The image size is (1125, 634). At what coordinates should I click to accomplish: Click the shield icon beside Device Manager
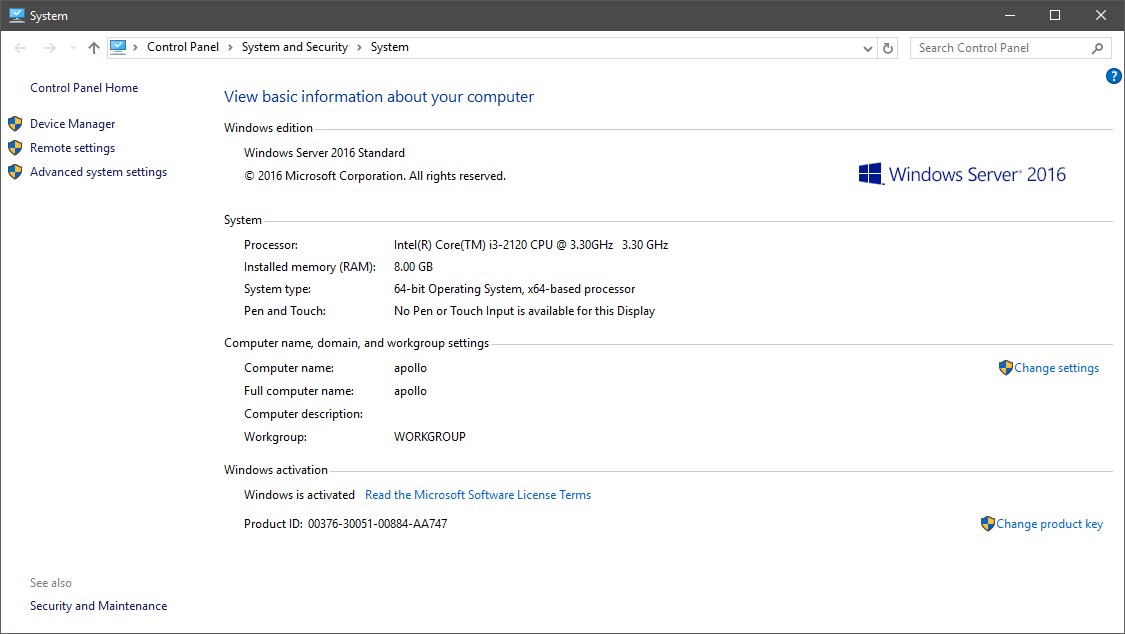(x=15, y=123)
